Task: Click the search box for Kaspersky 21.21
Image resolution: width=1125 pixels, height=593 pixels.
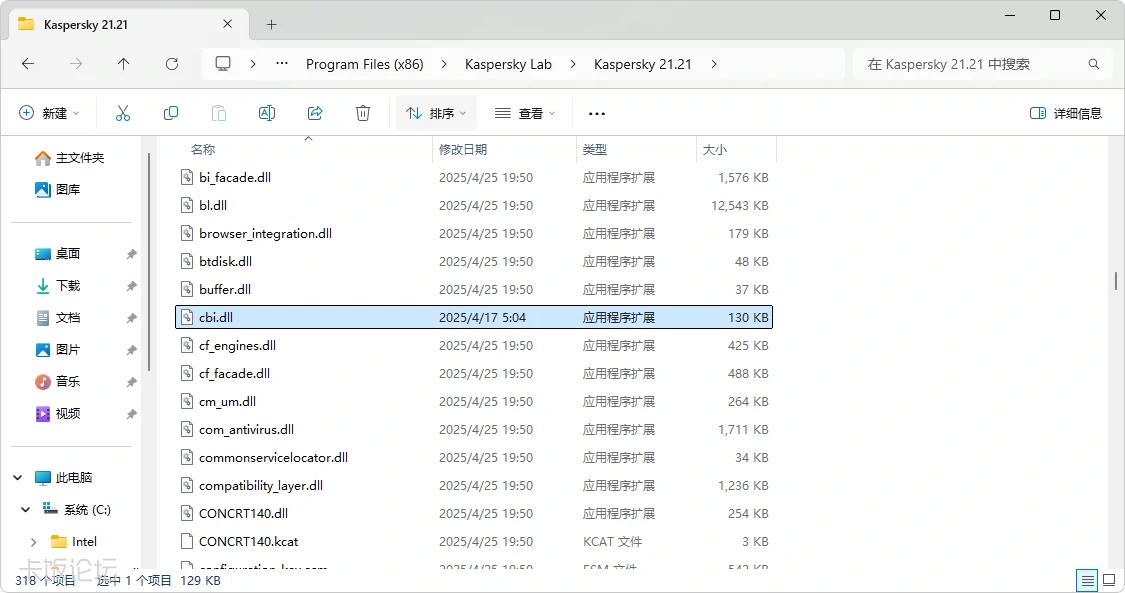Action: pos(970,64)
